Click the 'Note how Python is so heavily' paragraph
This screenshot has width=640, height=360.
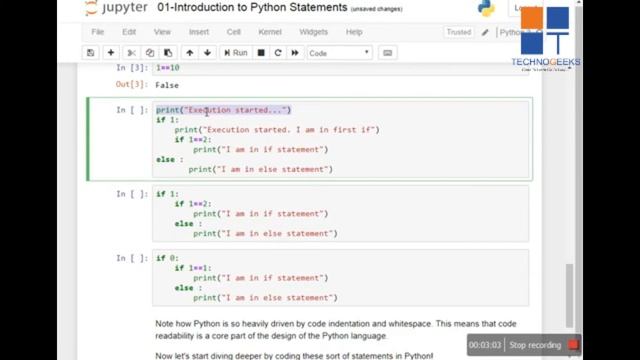336,330
